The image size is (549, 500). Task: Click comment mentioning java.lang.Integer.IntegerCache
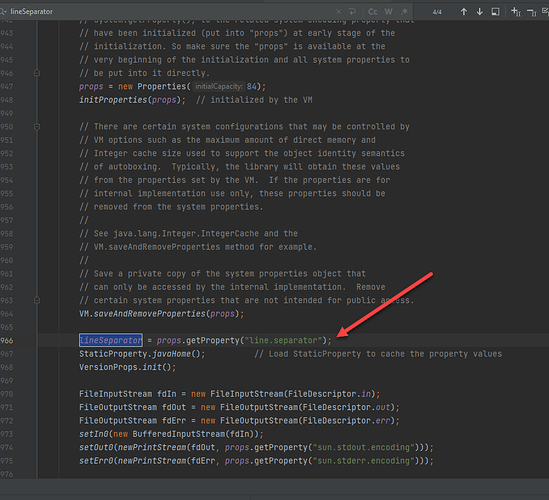pos(188,234)
